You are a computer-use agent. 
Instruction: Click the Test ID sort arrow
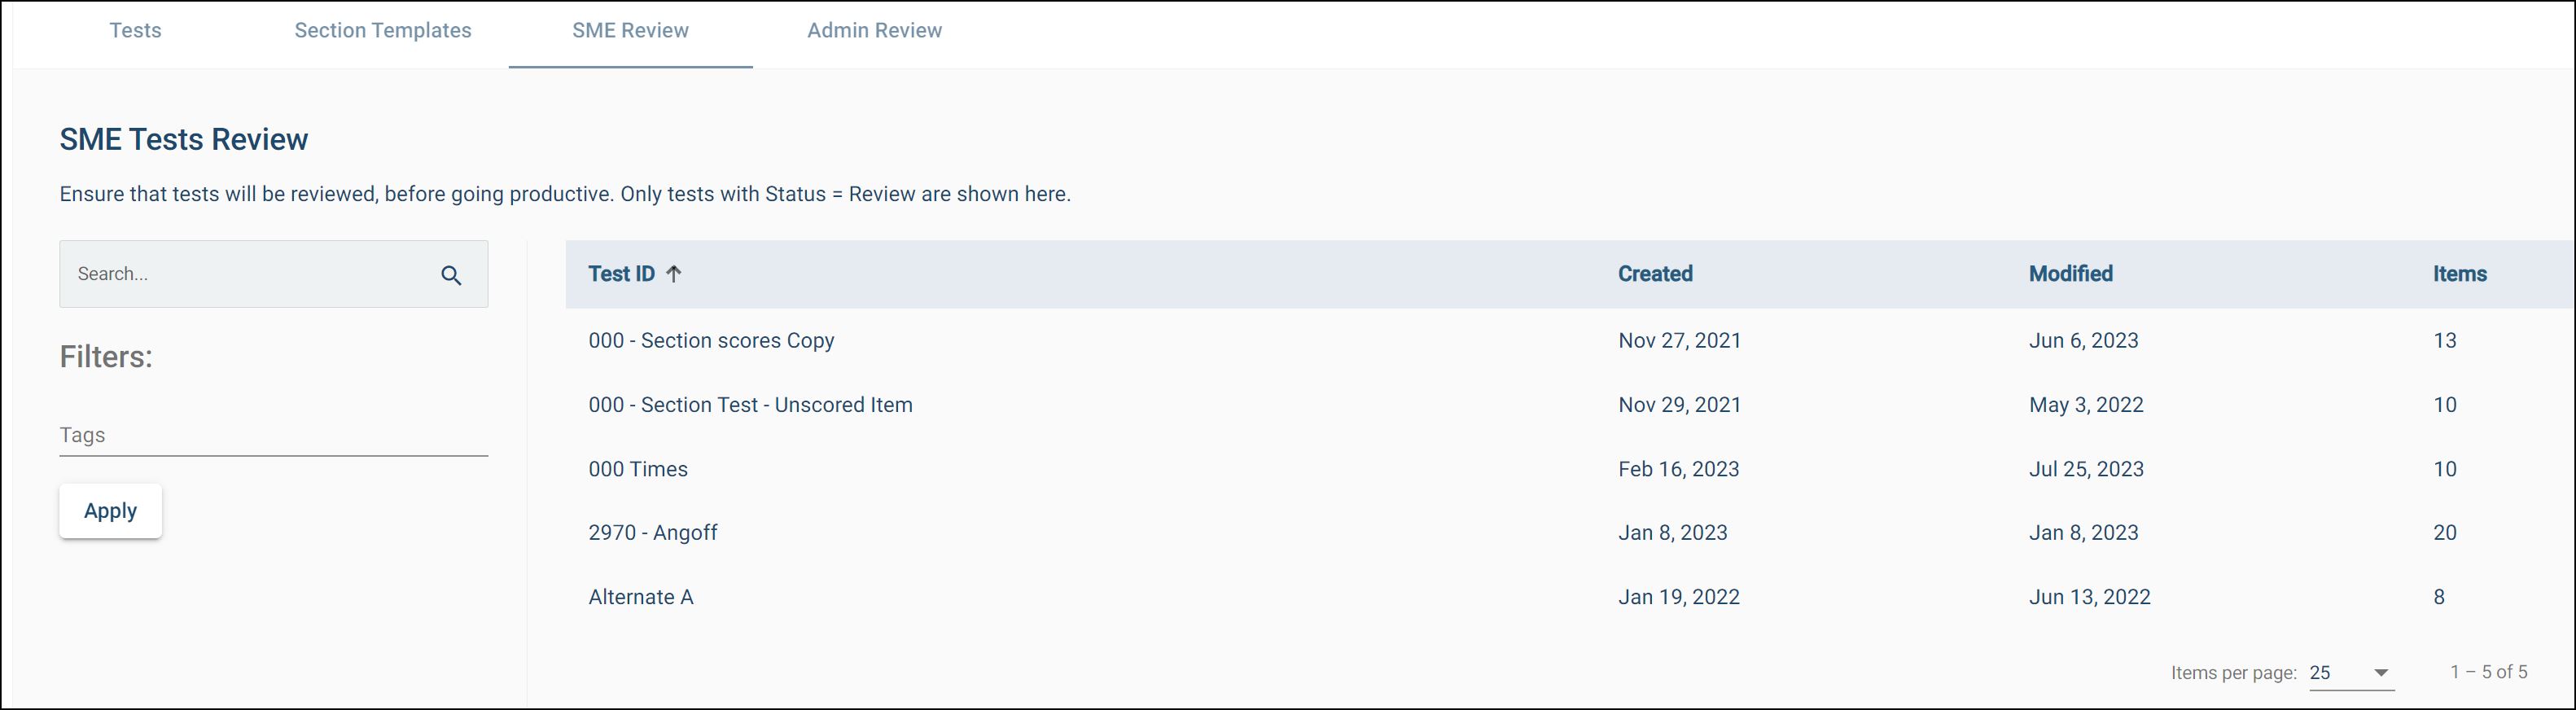point(674,274)
